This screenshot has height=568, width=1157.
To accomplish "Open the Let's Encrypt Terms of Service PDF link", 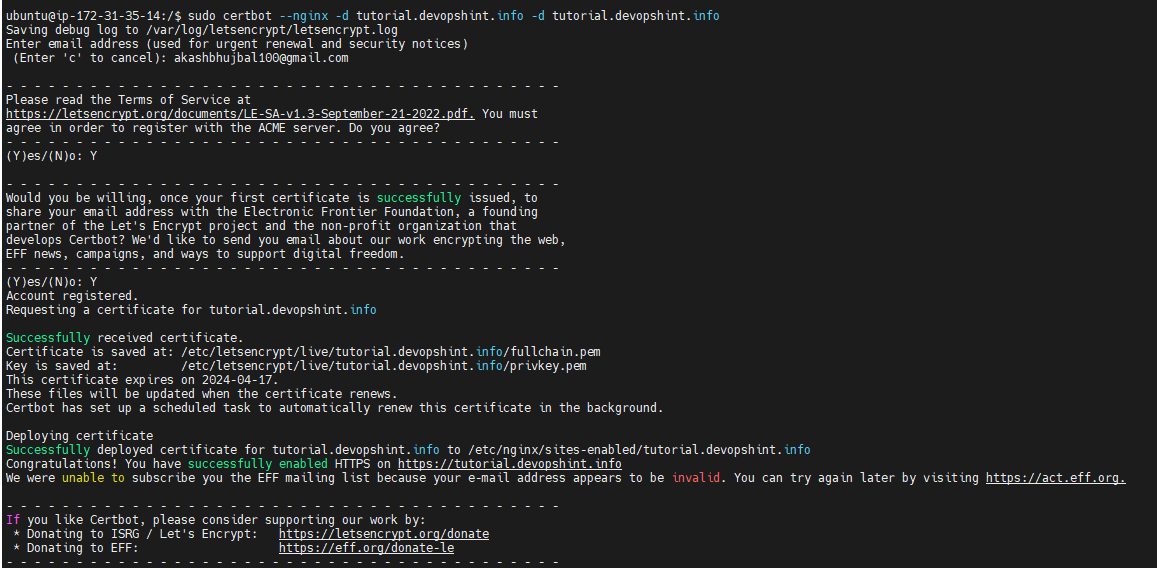I will [x=241, y=114].
